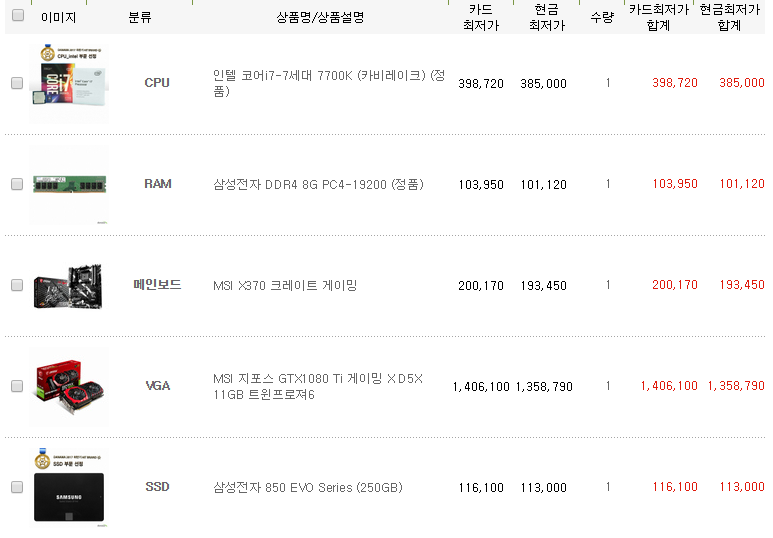Click the 삼성전자 850 EVO Series product name

(307, 487)
